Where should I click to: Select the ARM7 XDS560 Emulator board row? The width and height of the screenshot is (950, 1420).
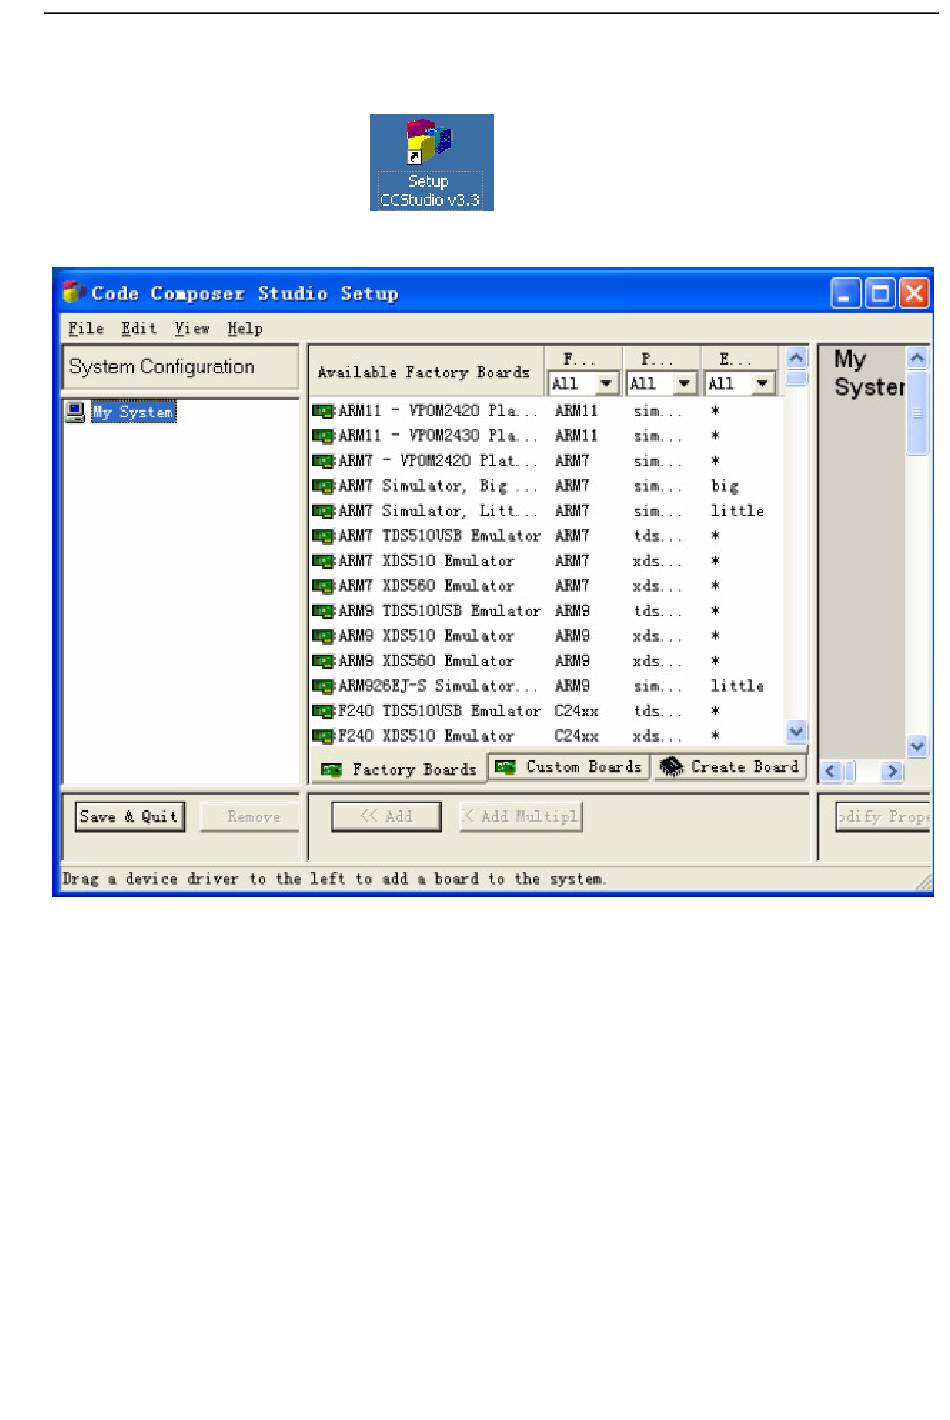point(546,586)
